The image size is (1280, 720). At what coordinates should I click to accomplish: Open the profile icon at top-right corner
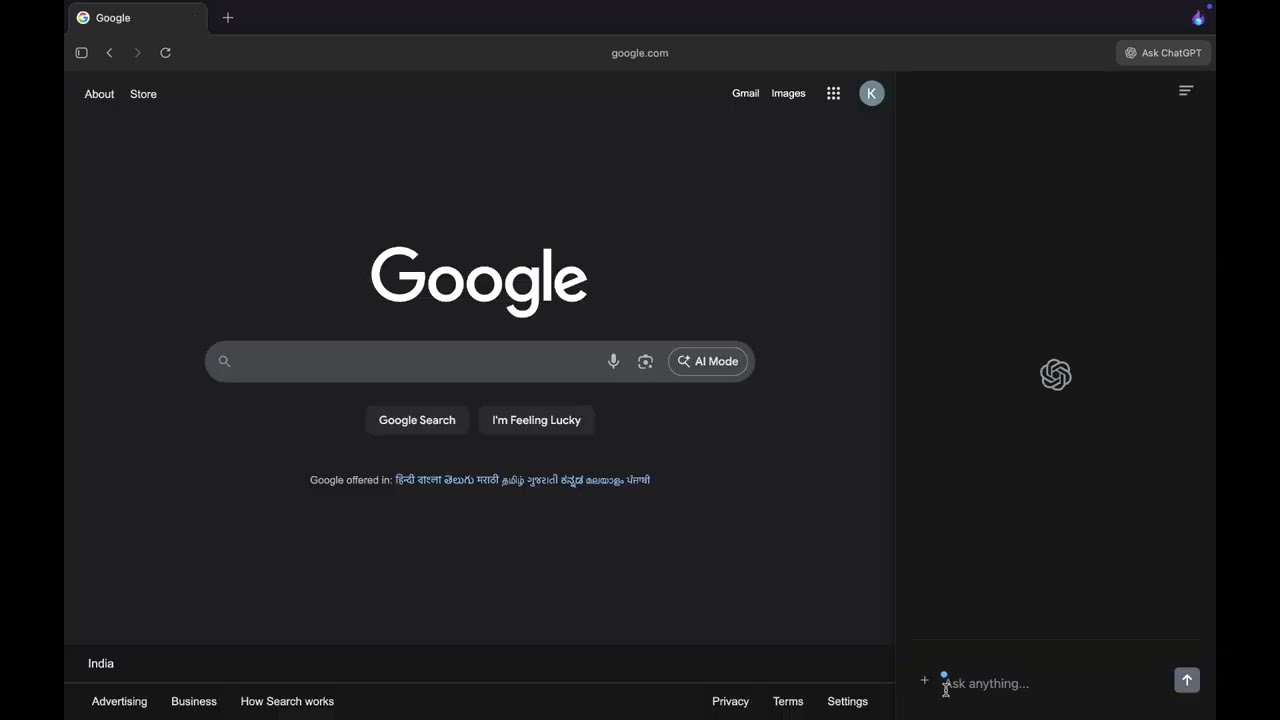pyautogui.click(x=1199, y=17)
